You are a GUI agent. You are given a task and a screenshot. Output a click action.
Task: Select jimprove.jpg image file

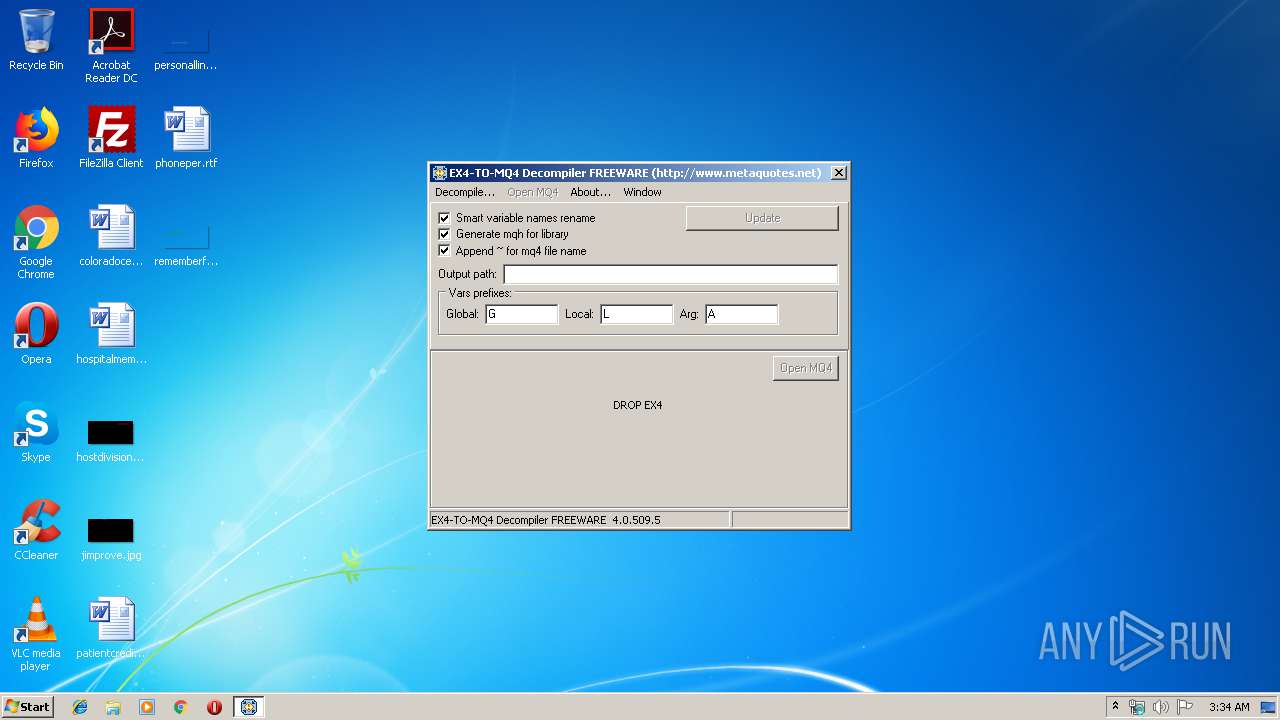[111, 539]
